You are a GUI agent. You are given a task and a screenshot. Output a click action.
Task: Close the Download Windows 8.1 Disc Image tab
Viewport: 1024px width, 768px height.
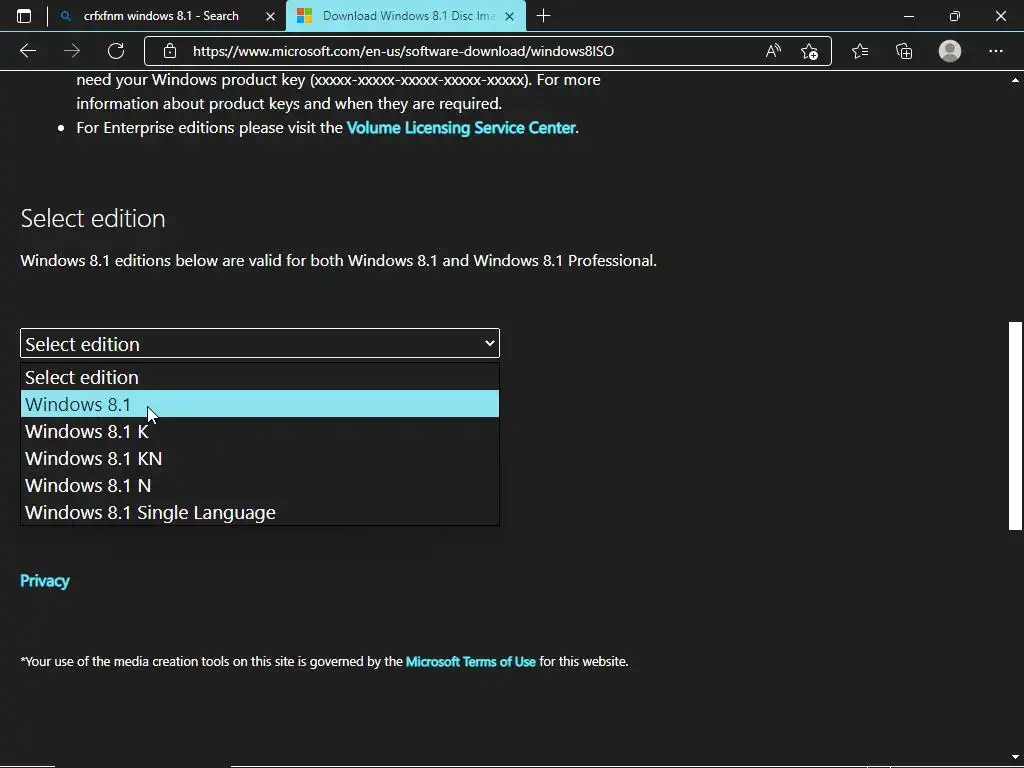coord(510,16)
